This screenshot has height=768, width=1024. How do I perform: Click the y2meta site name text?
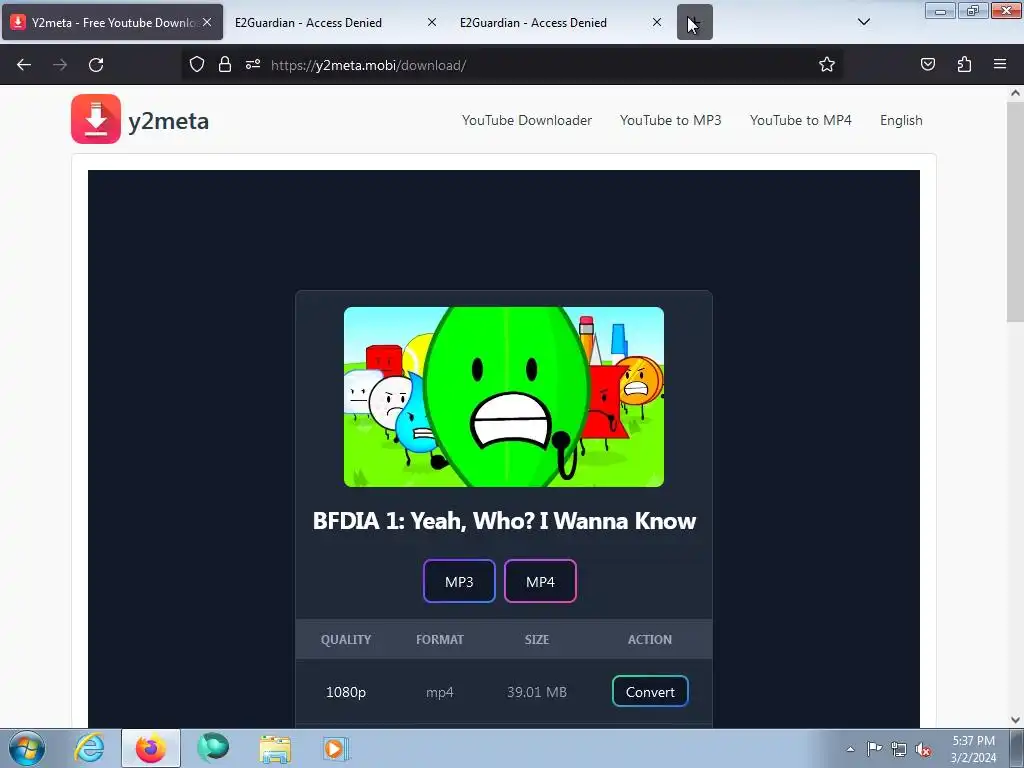tap(168, 121)
